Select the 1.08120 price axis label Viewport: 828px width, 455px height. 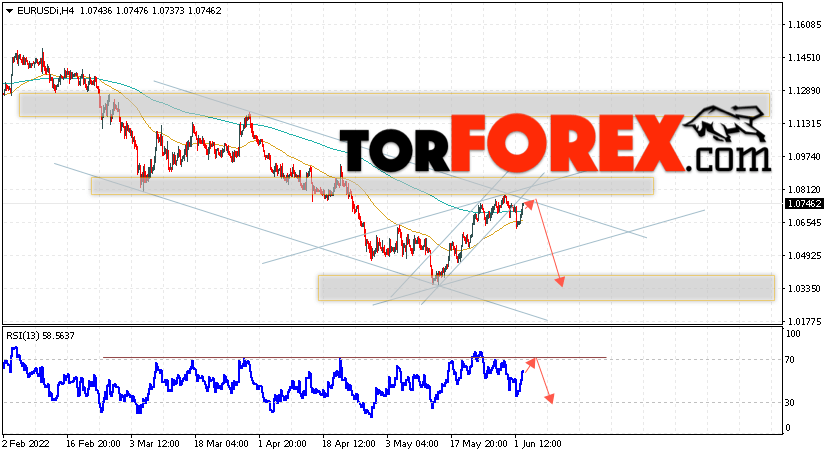click(x=804, y=189)
